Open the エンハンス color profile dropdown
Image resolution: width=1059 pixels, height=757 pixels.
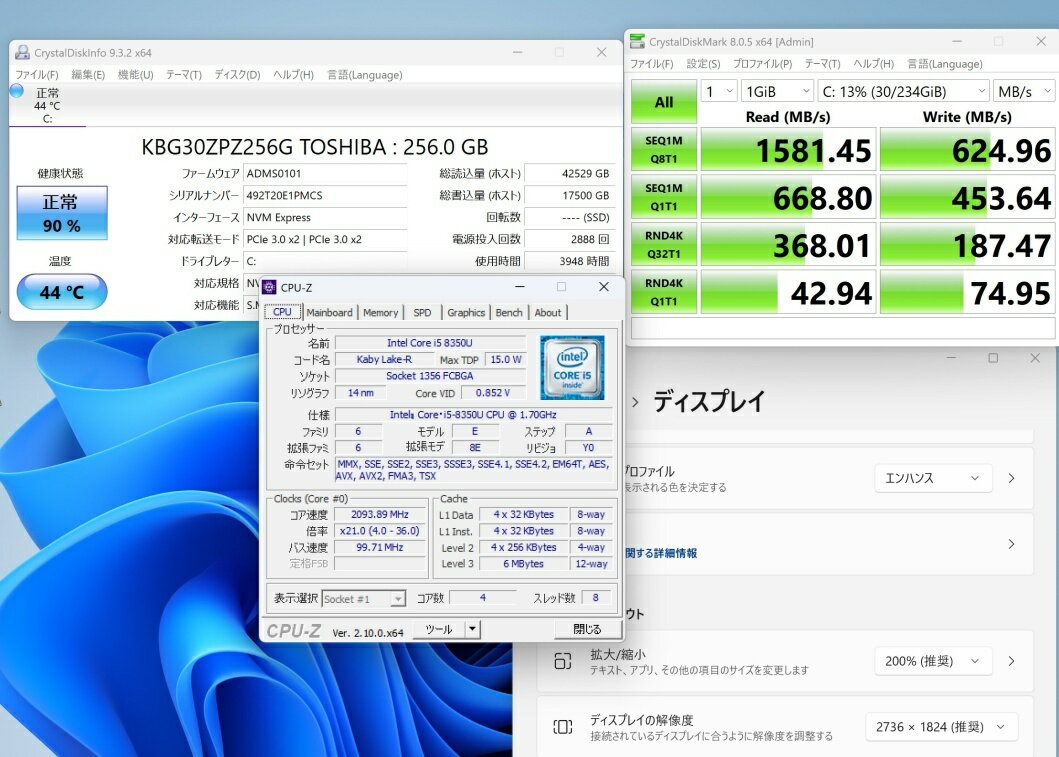(x=932, y=478)
